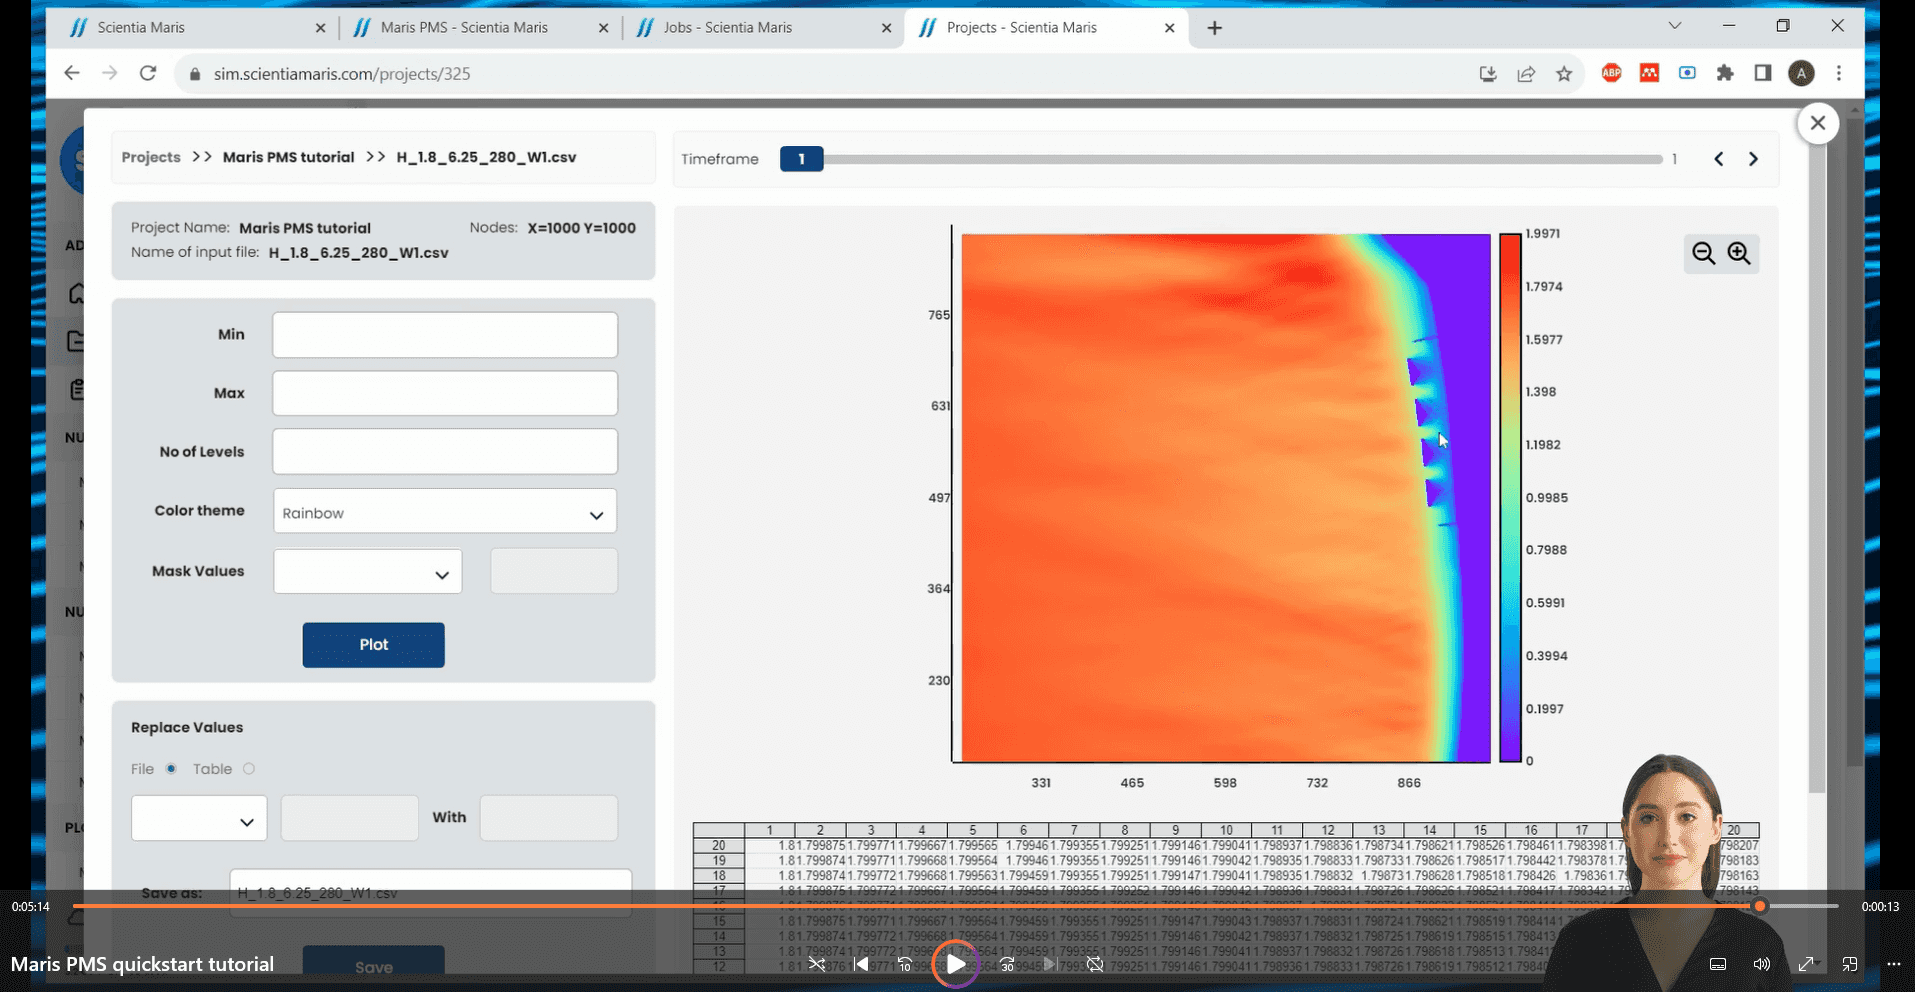Open the Color theme Rainbow dropdown

[x=444, y=513]
